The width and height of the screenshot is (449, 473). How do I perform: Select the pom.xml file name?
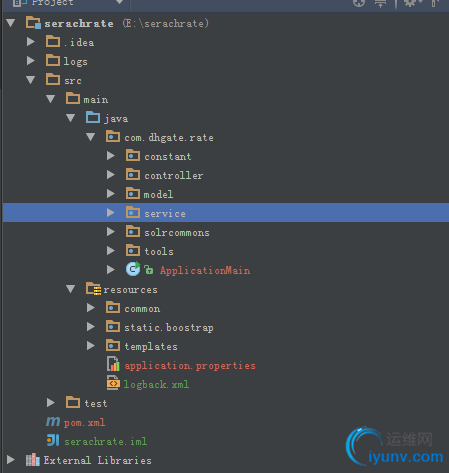(x=84, y=423)
